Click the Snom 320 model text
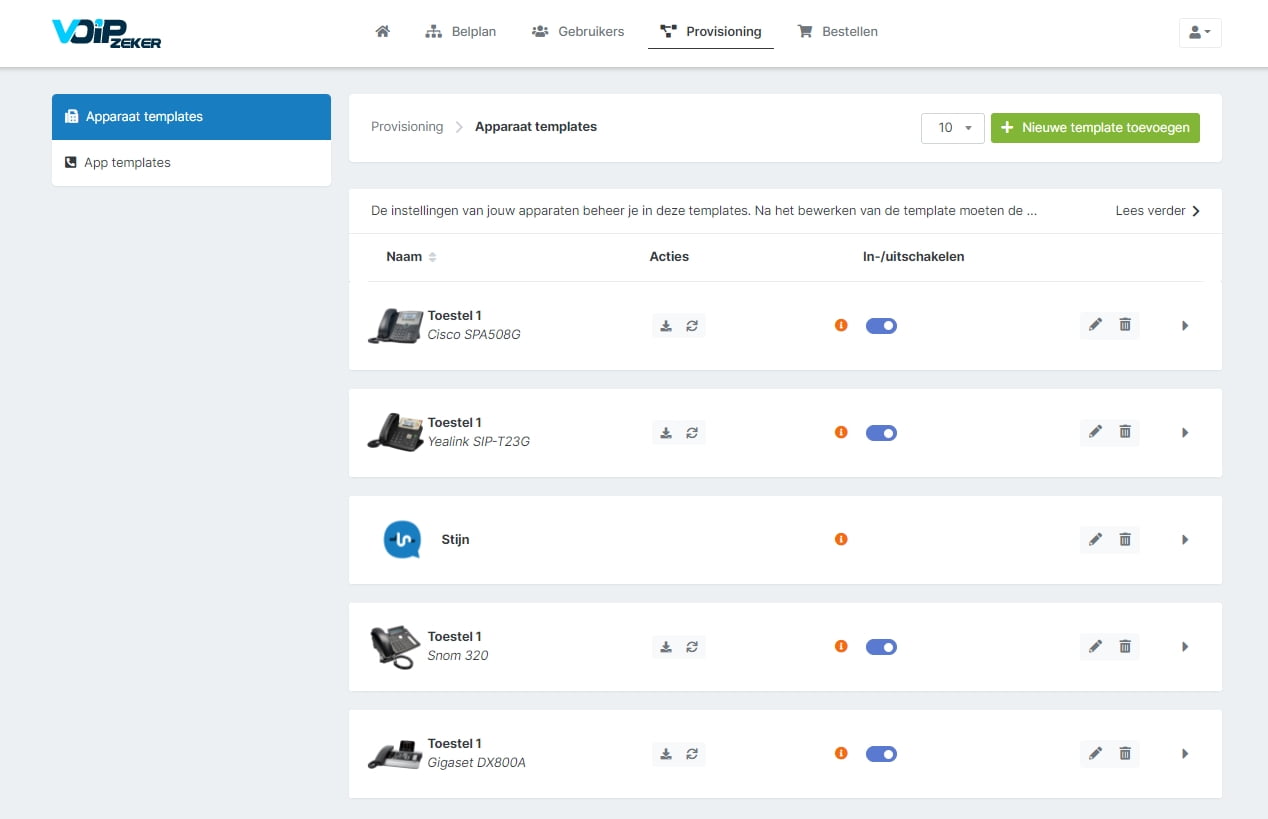 pyautogui.click(x=458, y=656)
